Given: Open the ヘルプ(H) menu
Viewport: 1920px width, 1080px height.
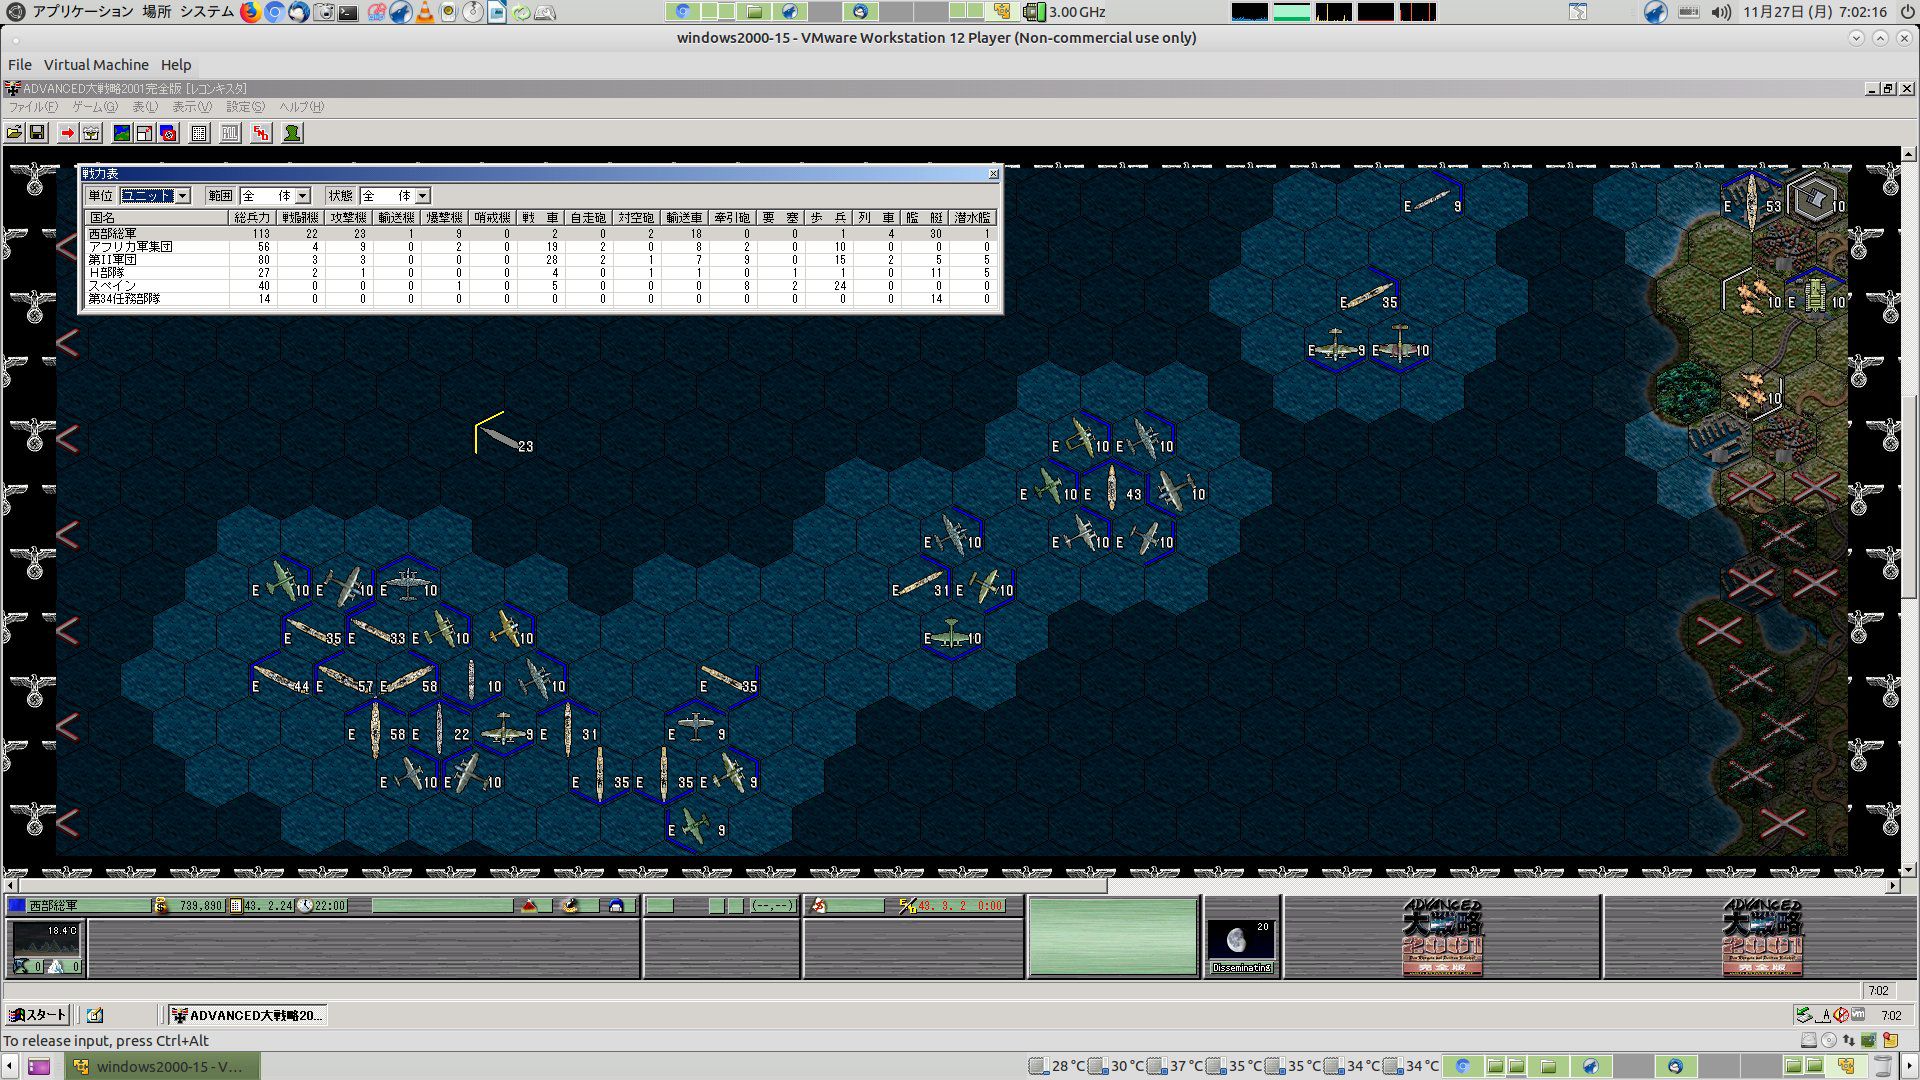Looking at the screenshot, I should tap(301, 107).
